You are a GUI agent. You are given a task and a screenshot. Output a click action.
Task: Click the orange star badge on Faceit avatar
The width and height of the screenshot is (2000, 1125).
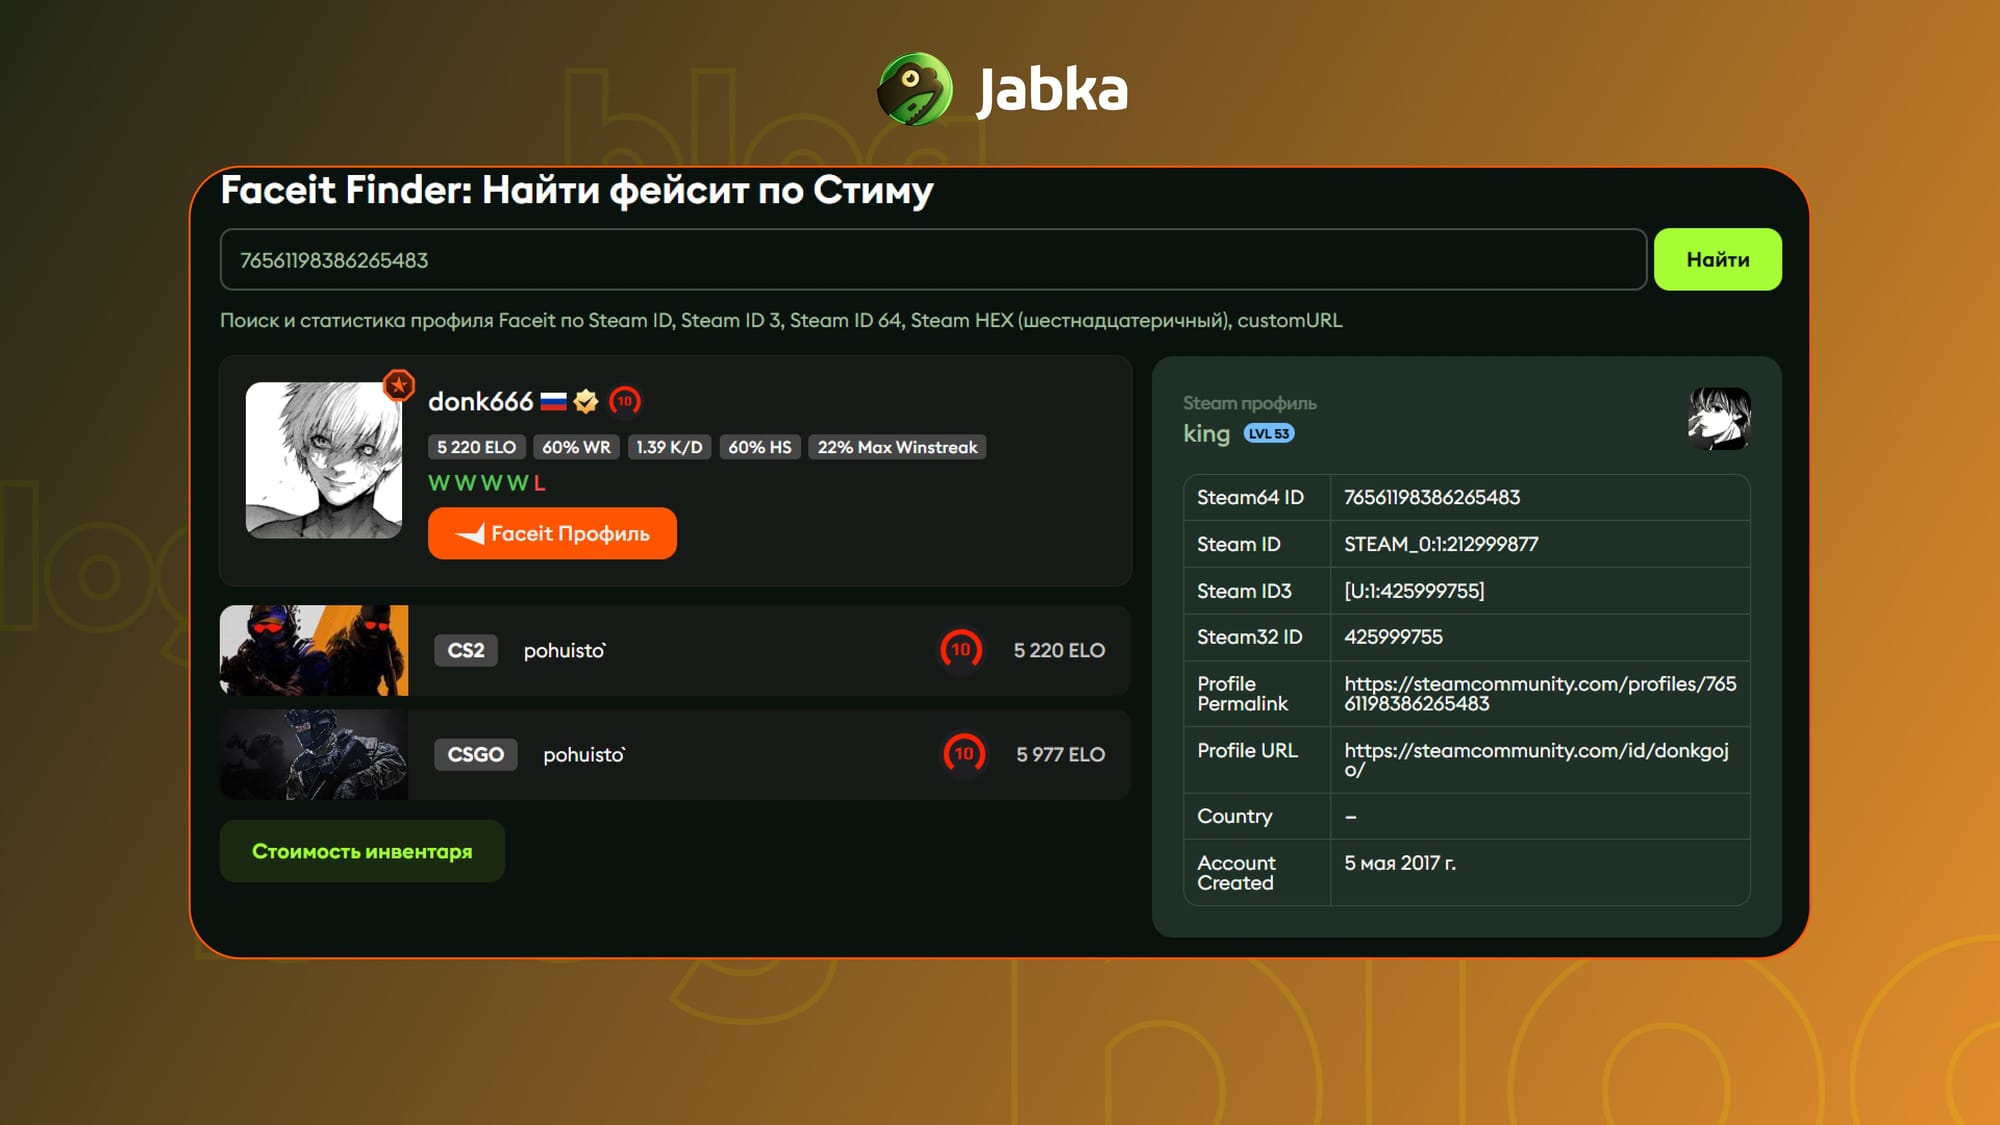(399, 385)
